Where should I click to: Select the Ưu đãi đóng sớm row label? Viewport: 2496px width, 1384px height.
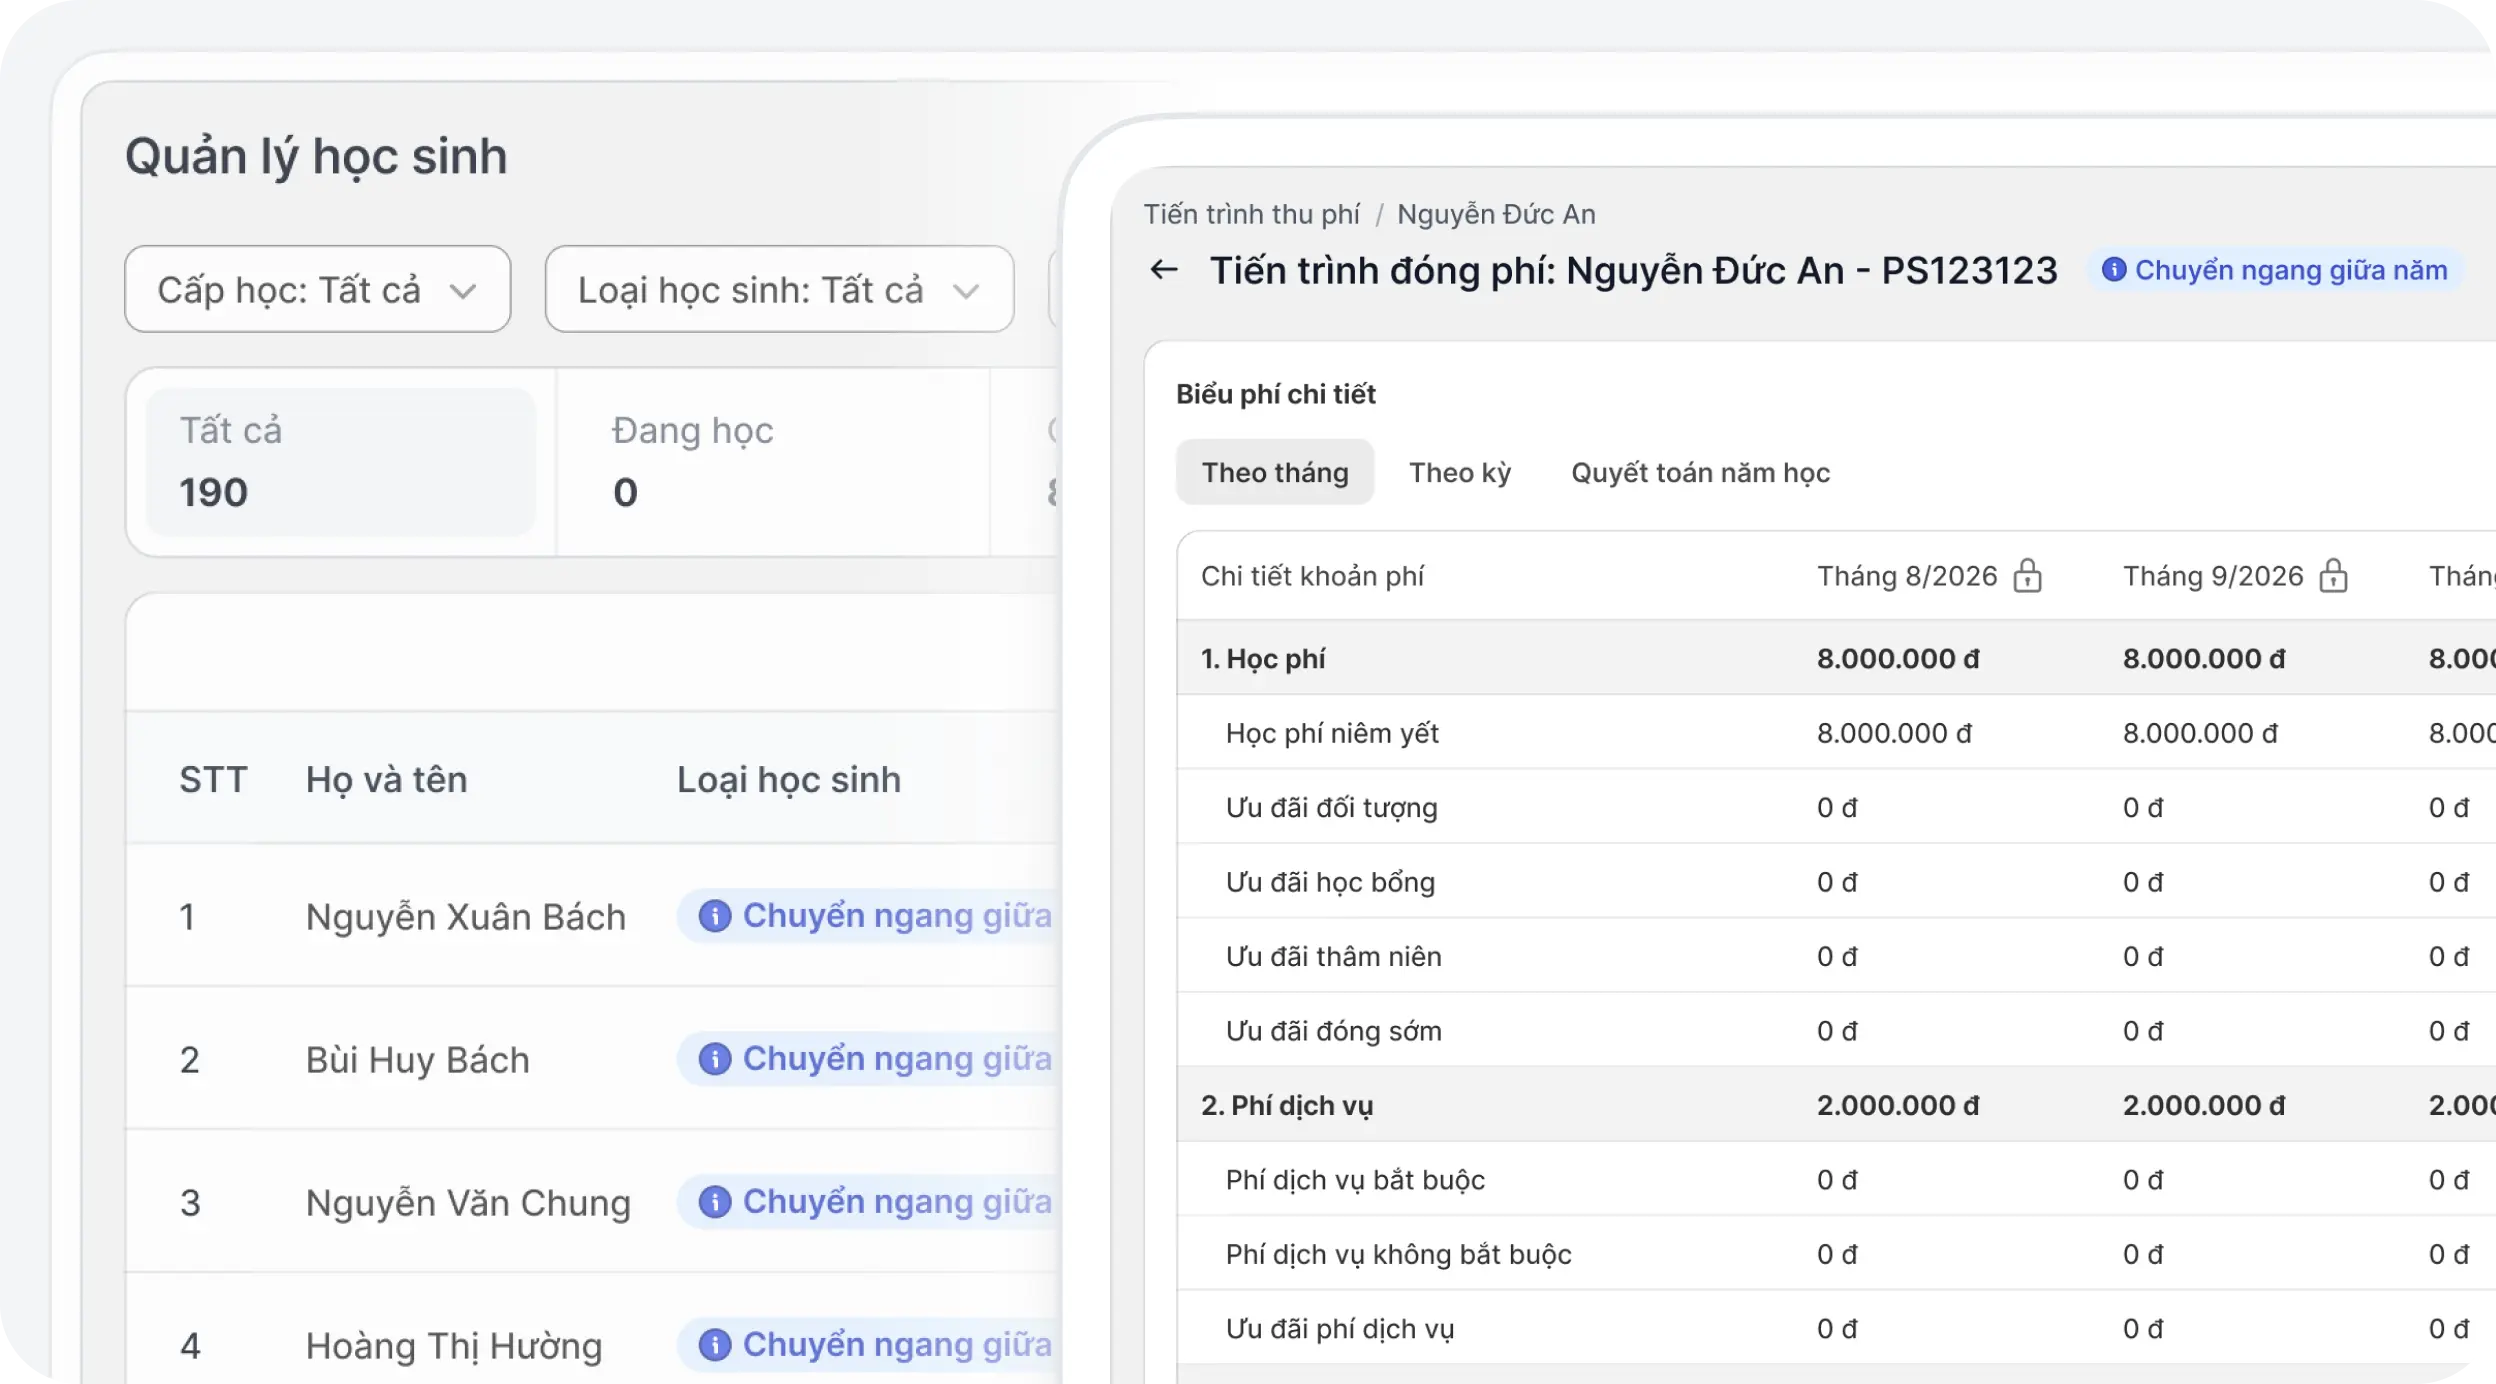click(1334, 1031)
